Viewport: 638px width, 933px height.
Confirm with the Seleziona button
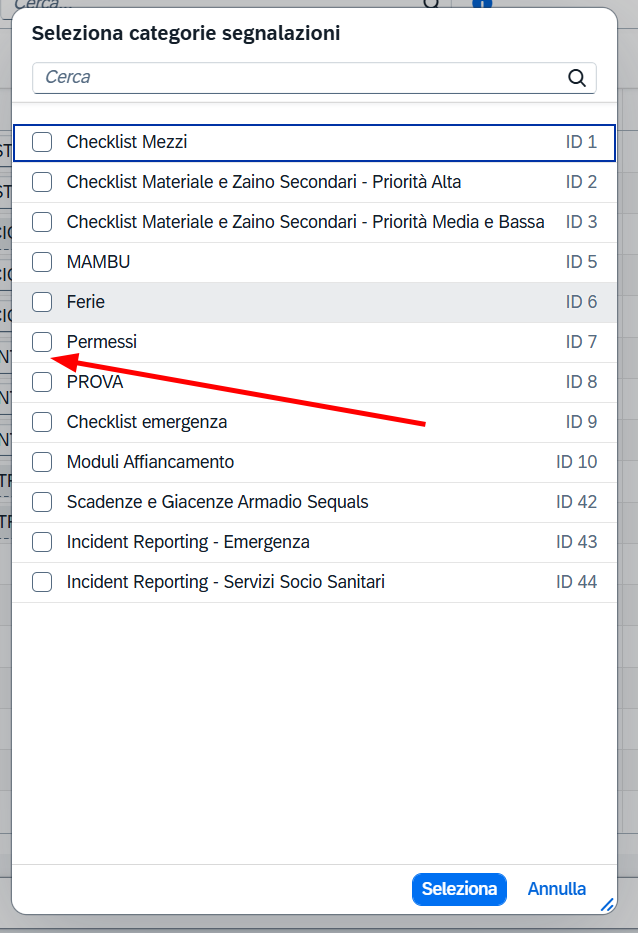459,889
